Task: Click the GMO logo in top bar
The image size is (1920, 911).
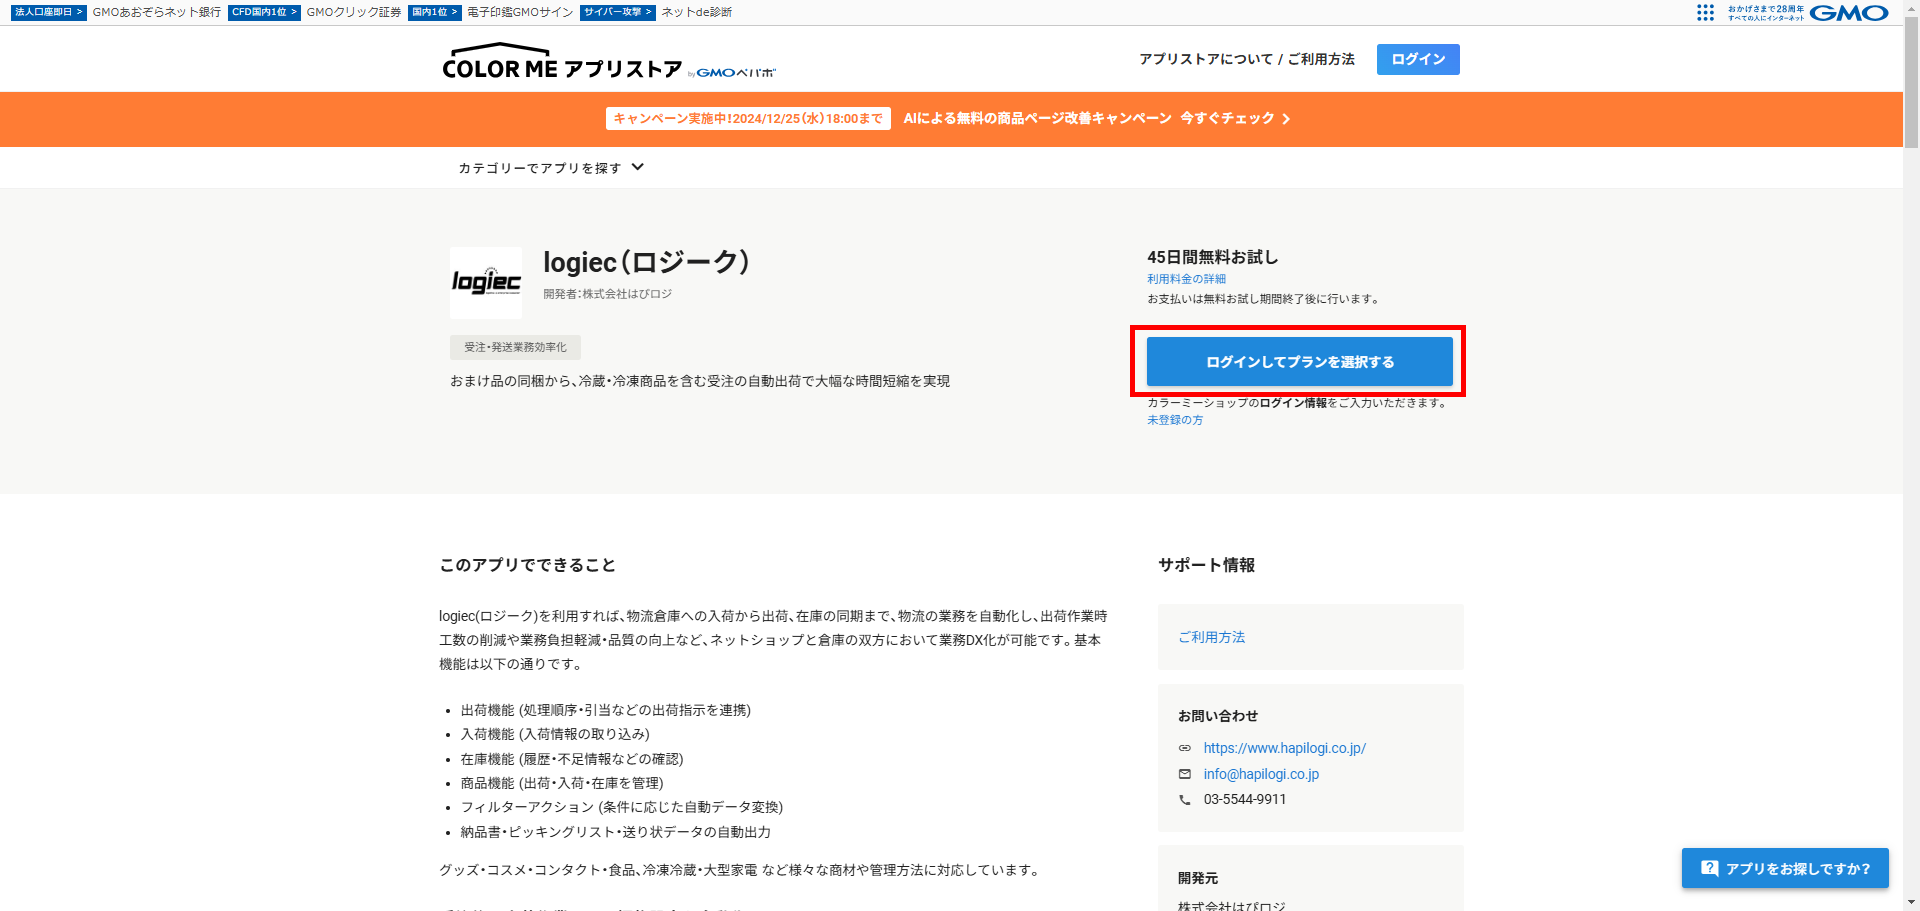Action: [x=1848, y=13]
